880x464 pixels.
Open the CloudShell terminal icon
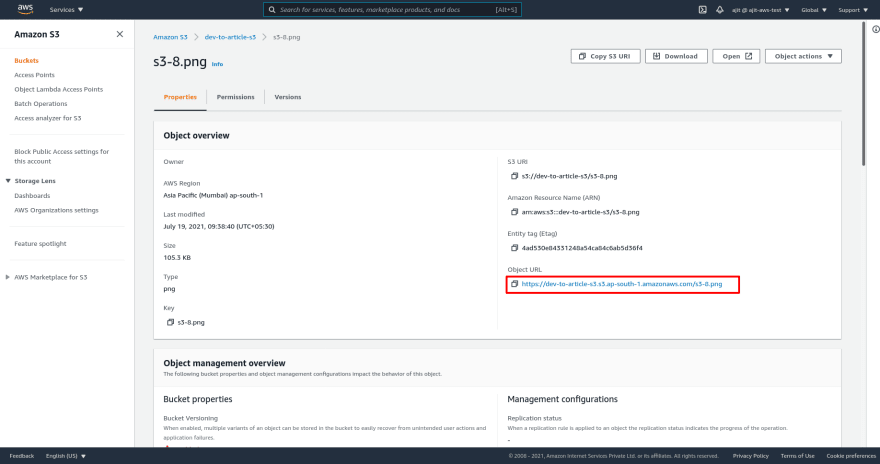click(702, 10)
